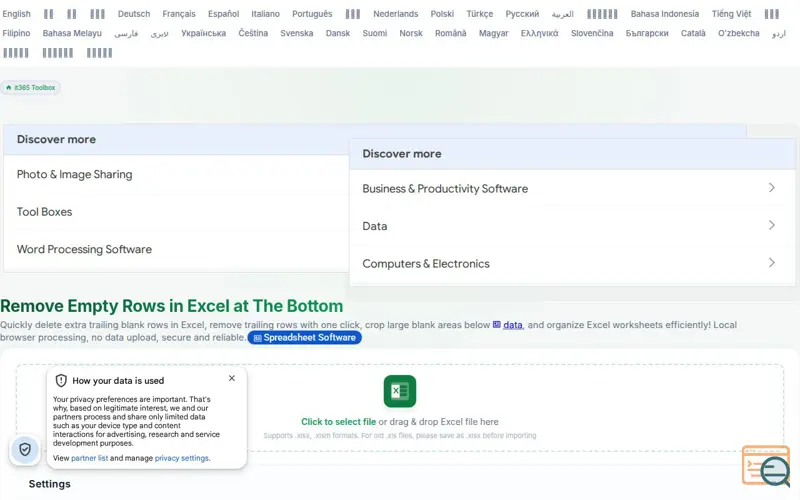The image size is (800, 500).
Task: Click the Settings section heading
Action: pyautogui.click(x=49, y=484)
